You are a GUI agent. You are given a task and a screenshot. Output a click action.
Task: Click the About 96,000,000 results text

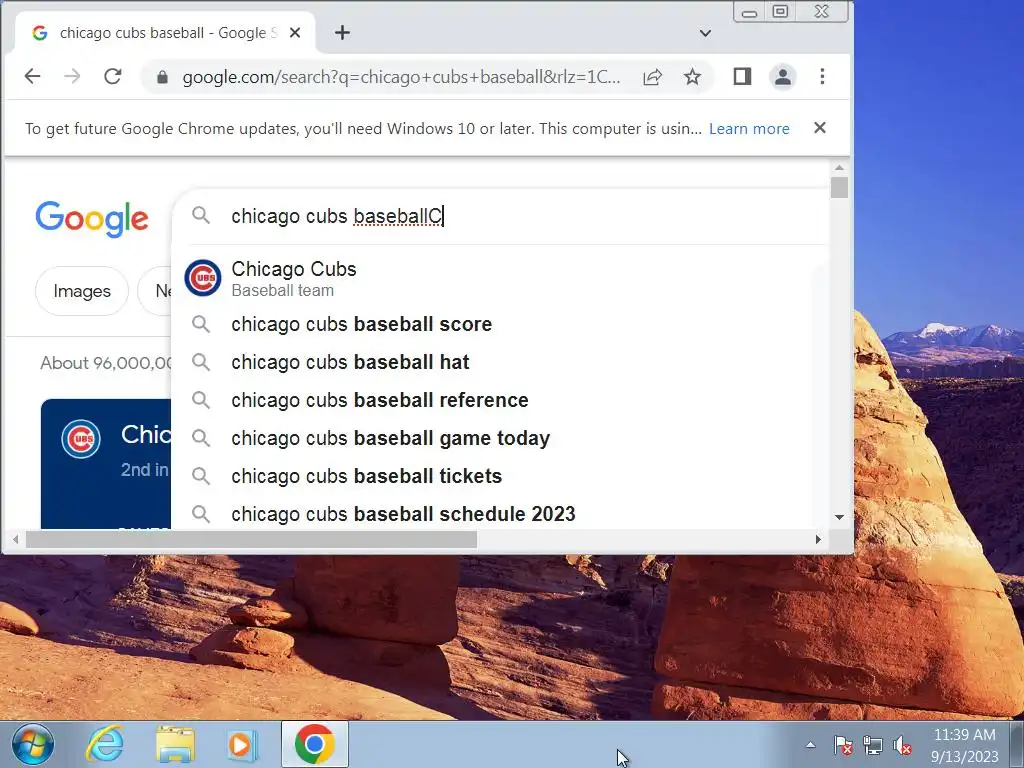pyautogui.click(x=106, y=363)
